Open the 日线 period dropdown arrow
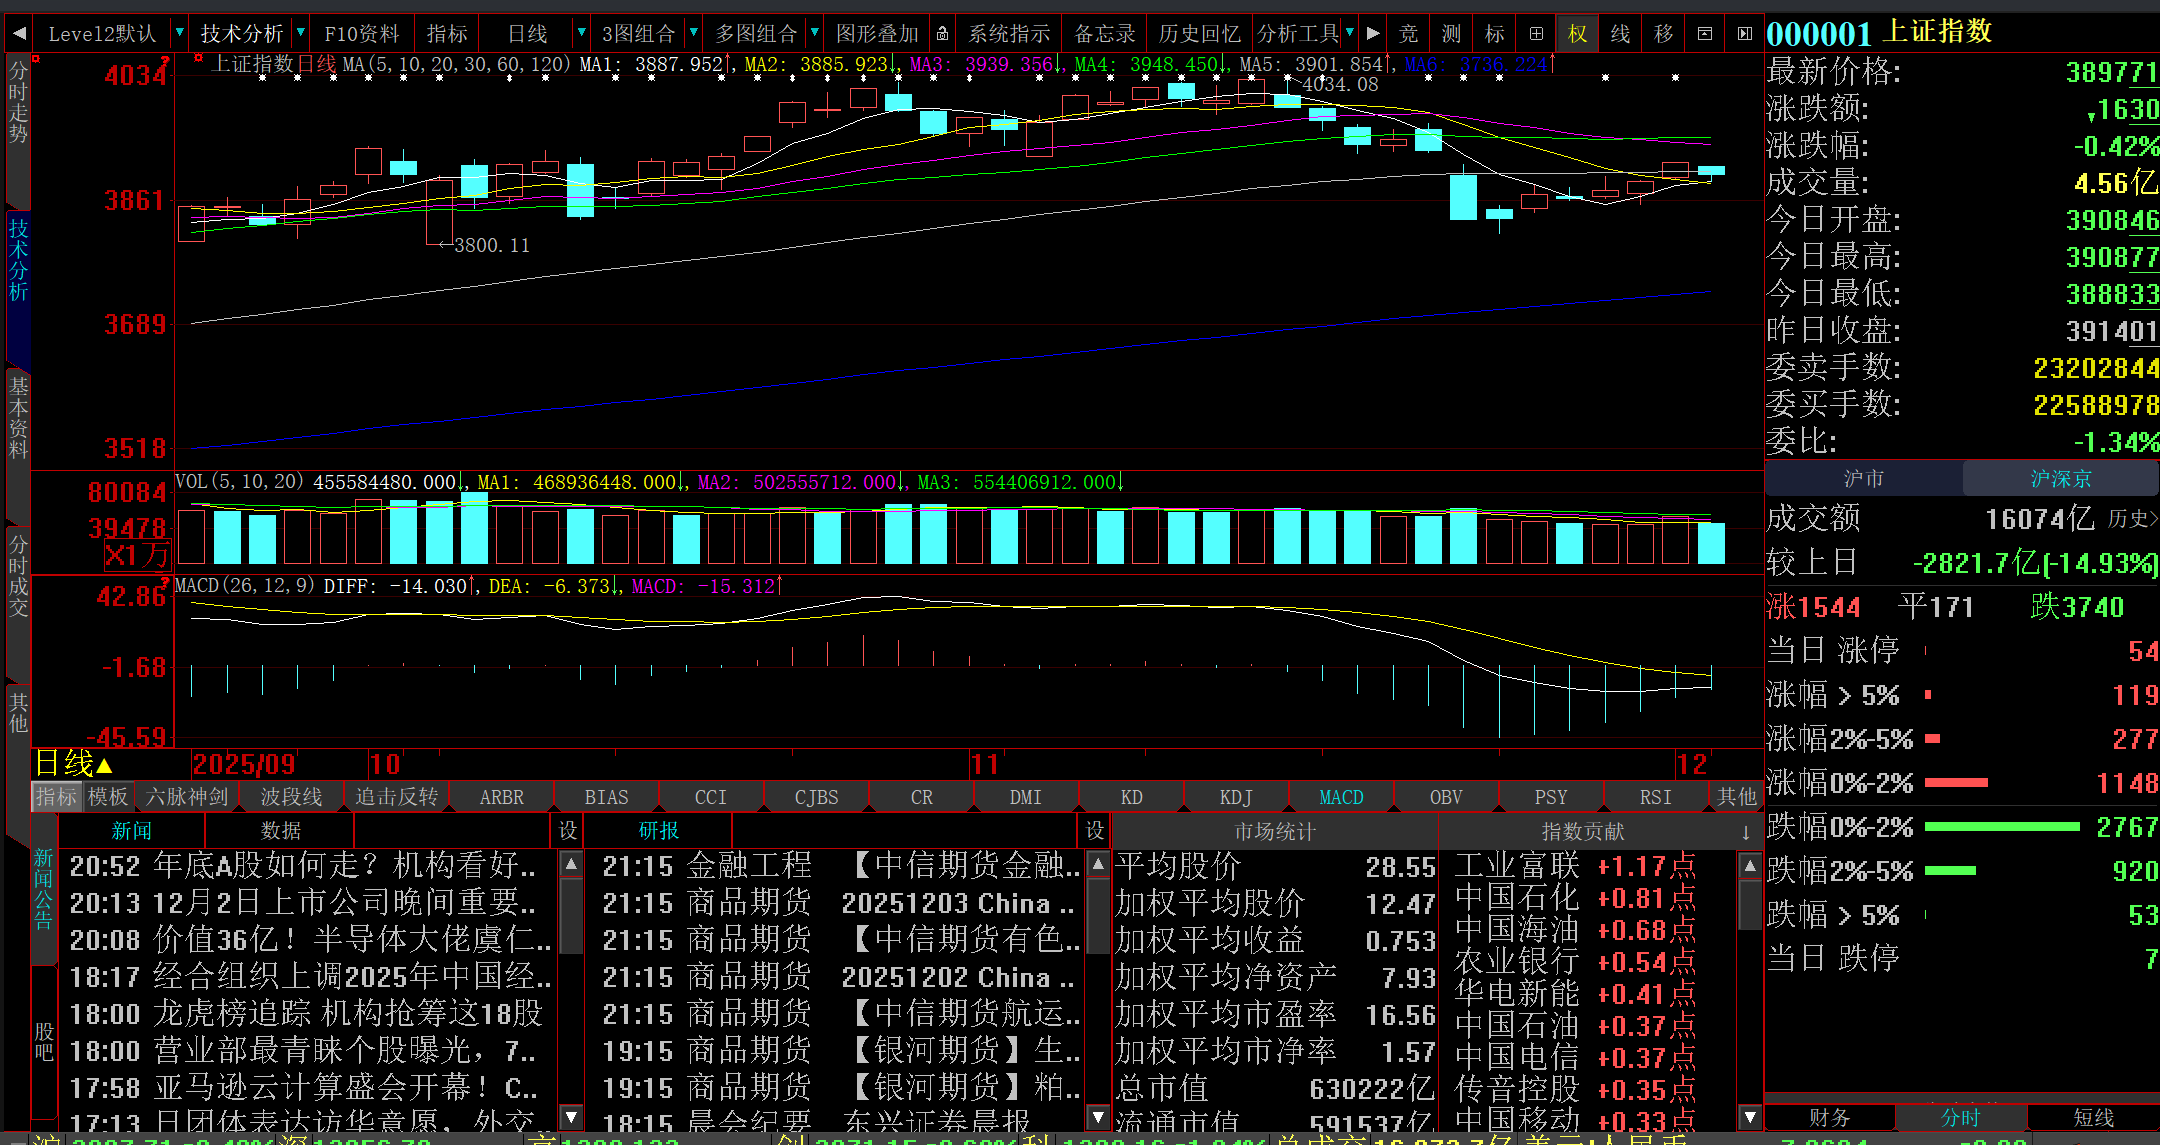 pyautogui.click(x=581, y=34)
